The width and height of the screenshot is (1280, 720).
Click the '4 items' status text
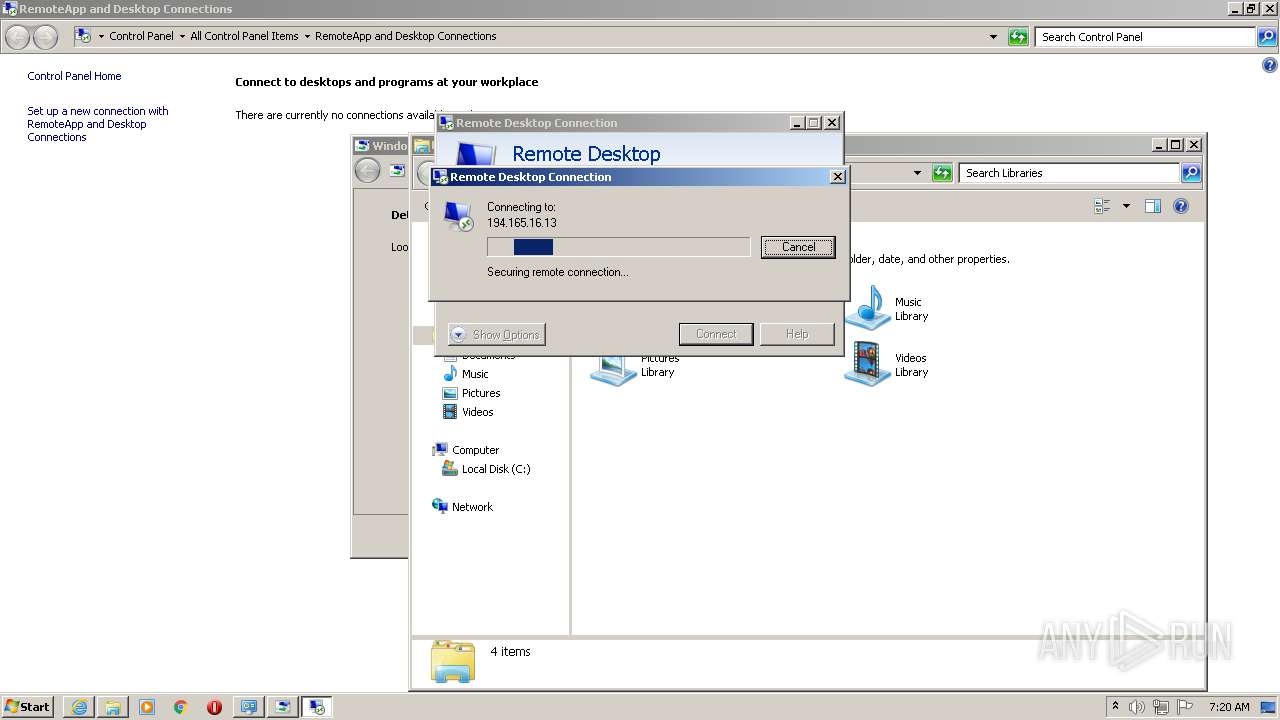(510, 651)
